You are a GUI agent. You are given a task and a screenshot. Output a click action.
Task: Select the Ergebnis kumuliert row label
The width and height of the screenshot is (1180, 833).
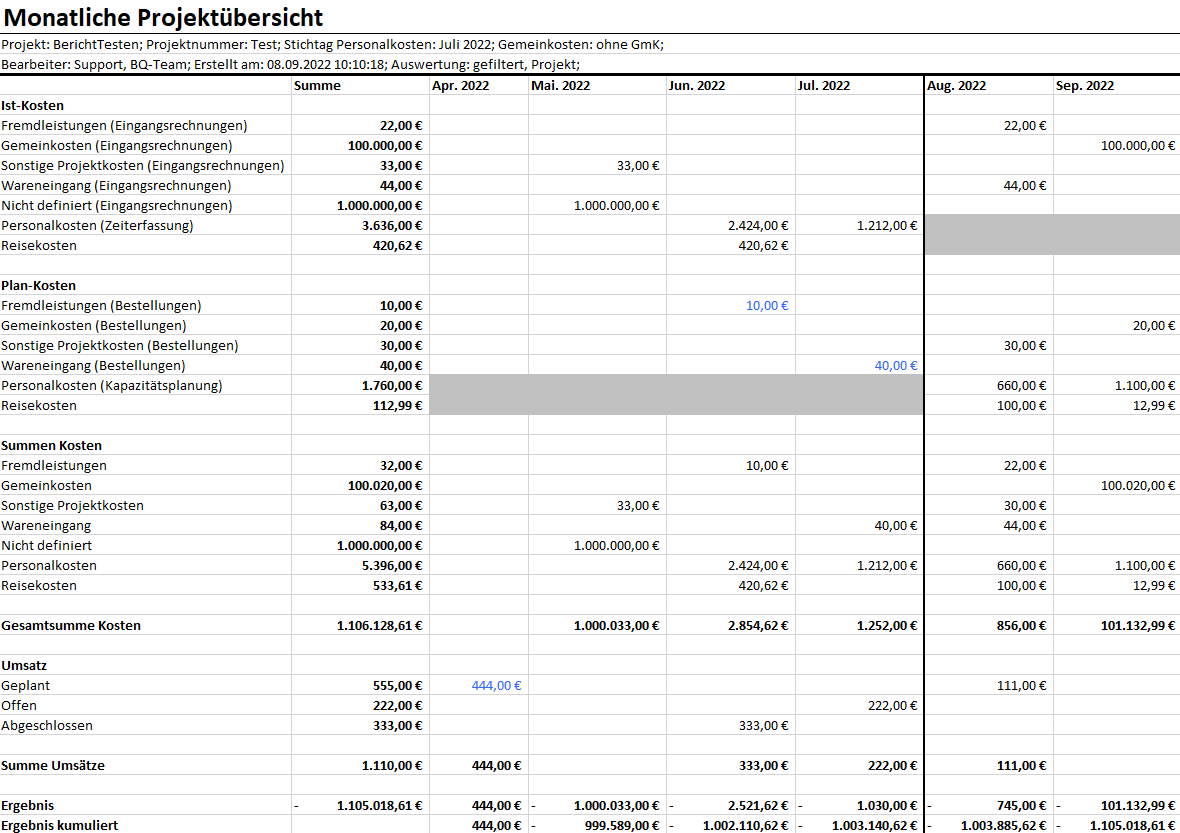coord(59,825)
